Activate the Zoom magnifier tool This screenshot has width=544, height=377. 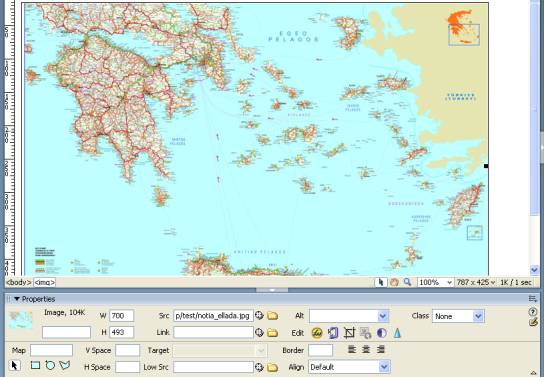pos(408,282)
